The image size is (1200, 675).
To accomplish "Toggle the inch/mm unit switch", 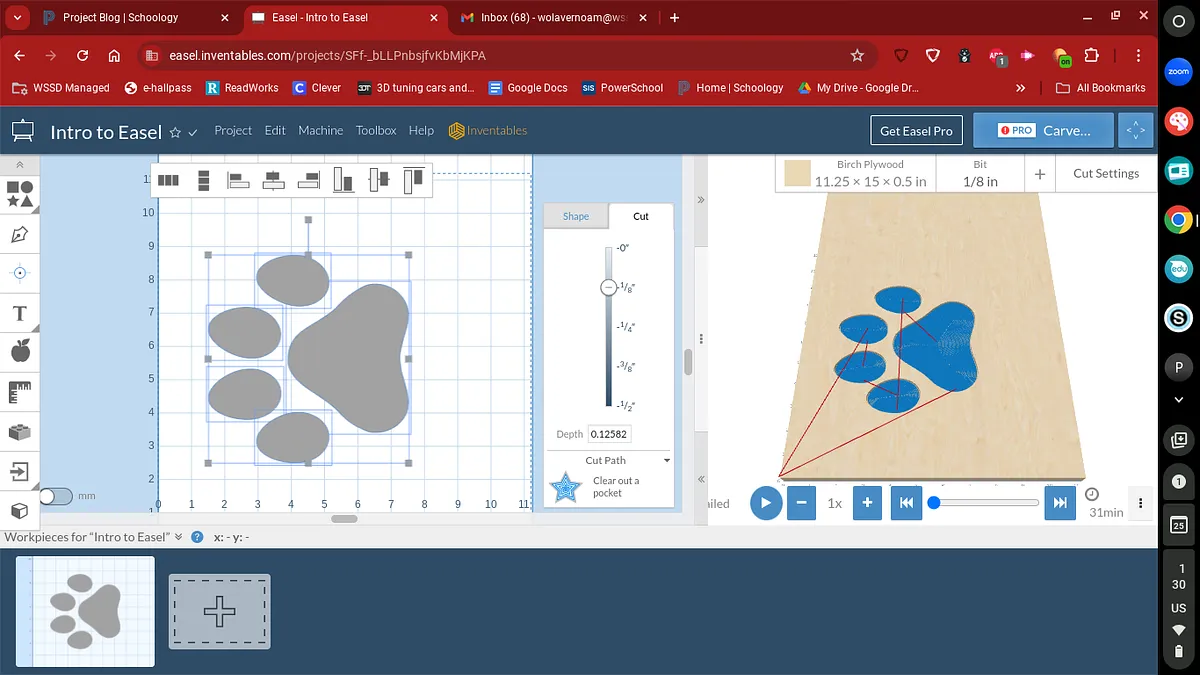I will point(56,496).
